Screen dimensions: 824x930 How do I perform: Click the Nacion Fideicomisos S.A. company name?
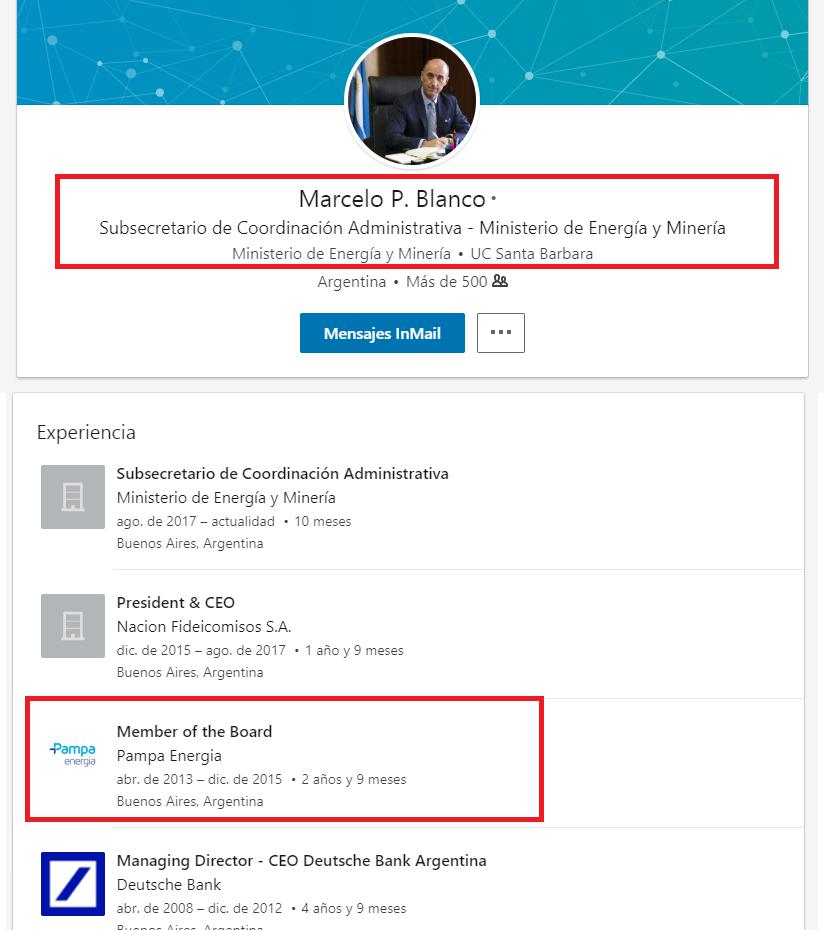204,627
